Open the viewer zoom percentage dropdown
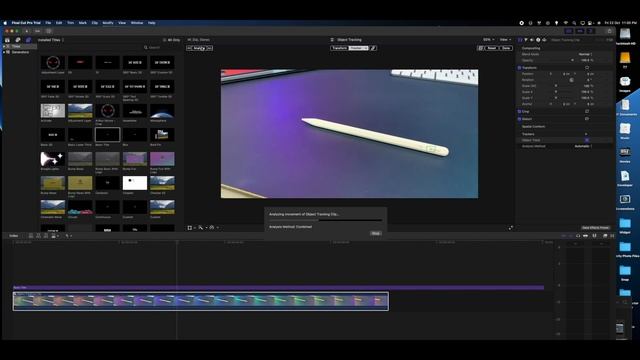Viewport: 640px width, 360px height. [488, 40]
